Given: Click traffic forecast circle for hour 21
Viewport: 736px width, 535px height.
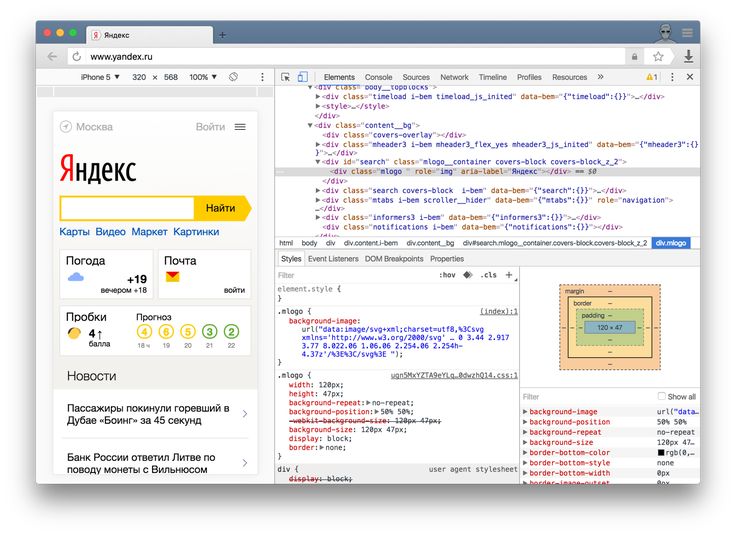Looking at the screenshot, I should point(209,332).
